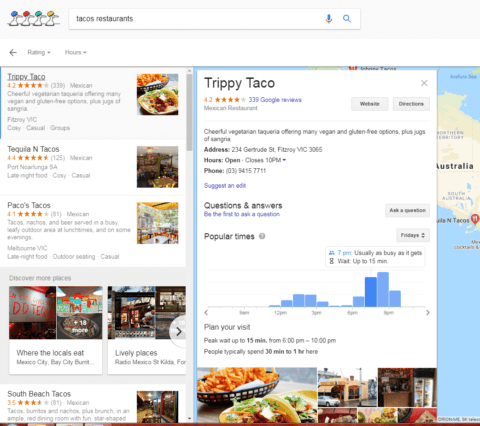Advance the Discover more places carousel arrow
480x426 pixels.
click(x=179, y=331)
